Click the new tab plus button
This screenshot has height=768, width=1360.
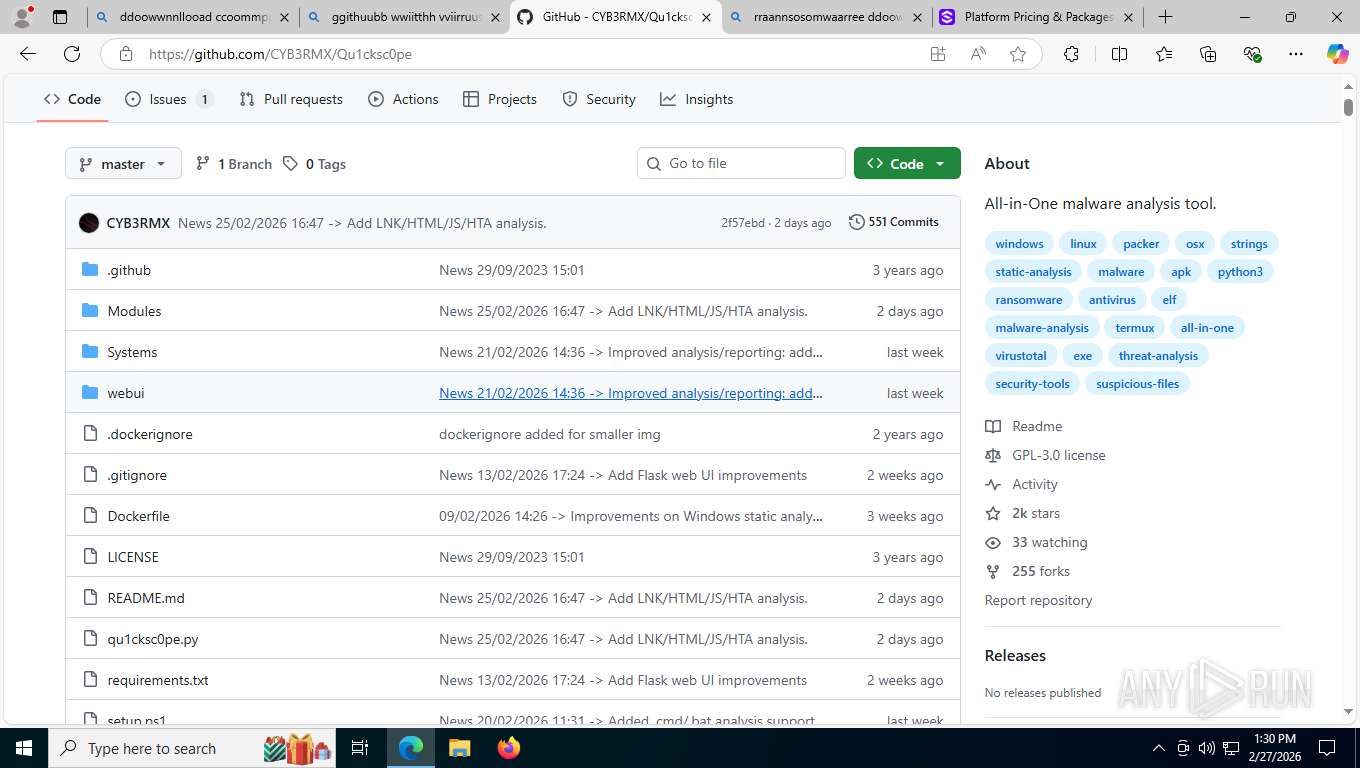point(1166,17)
